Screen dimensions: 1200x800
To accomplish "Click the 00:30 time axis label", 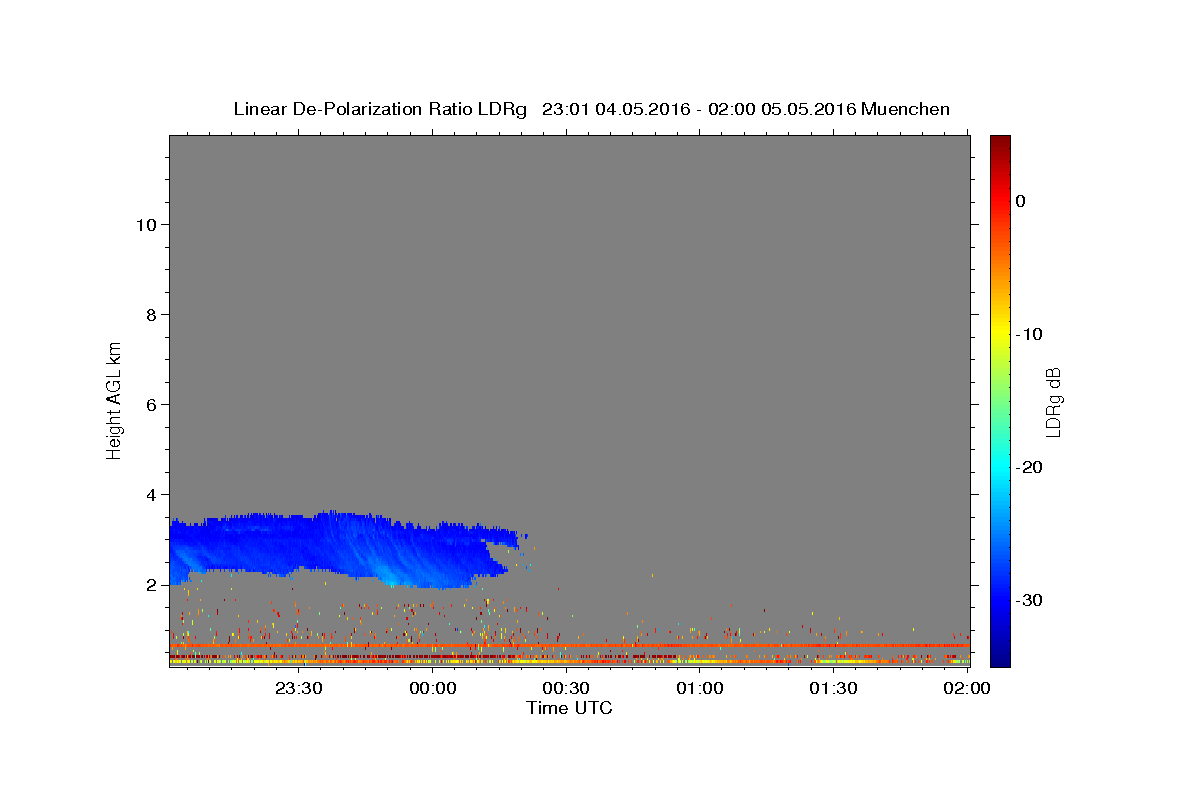I will pos(566,688).
